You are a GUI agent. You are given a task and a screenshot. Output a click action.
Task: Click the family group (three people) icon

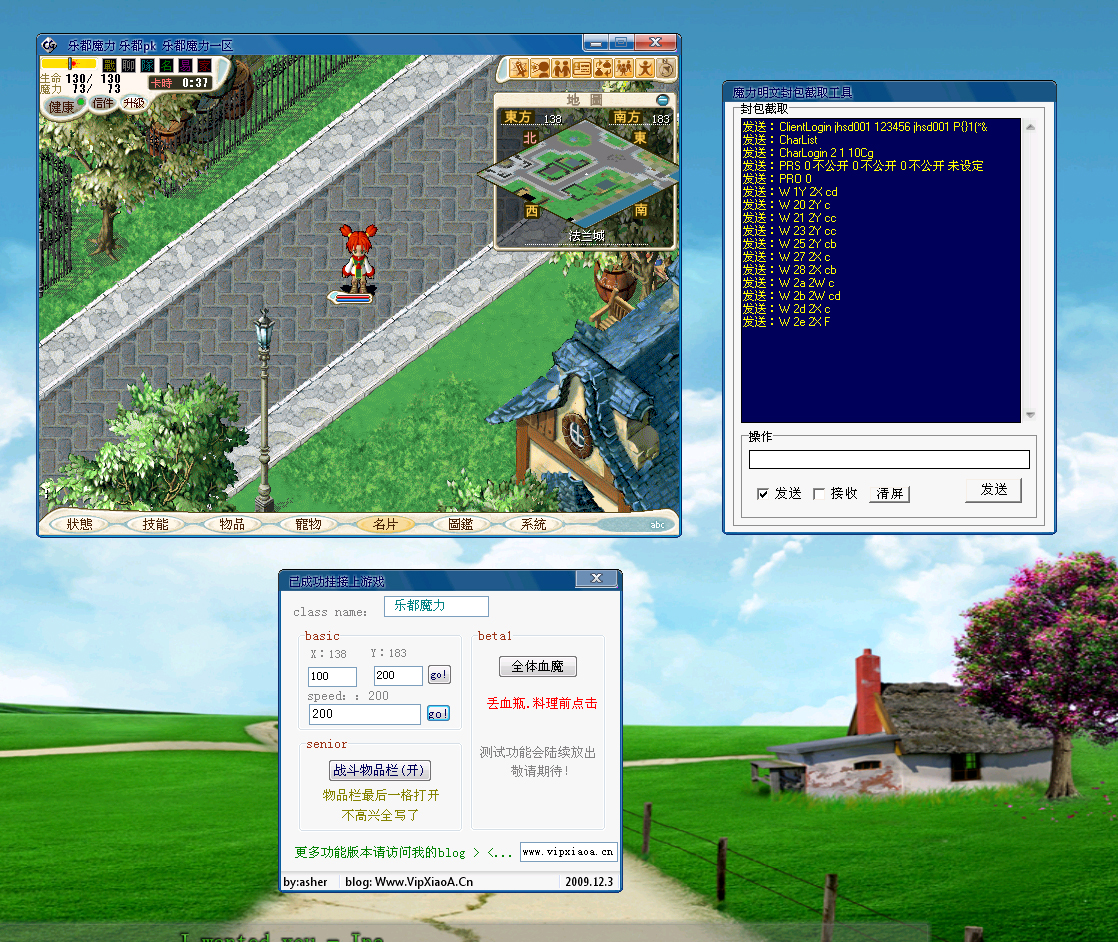point(625,68)
